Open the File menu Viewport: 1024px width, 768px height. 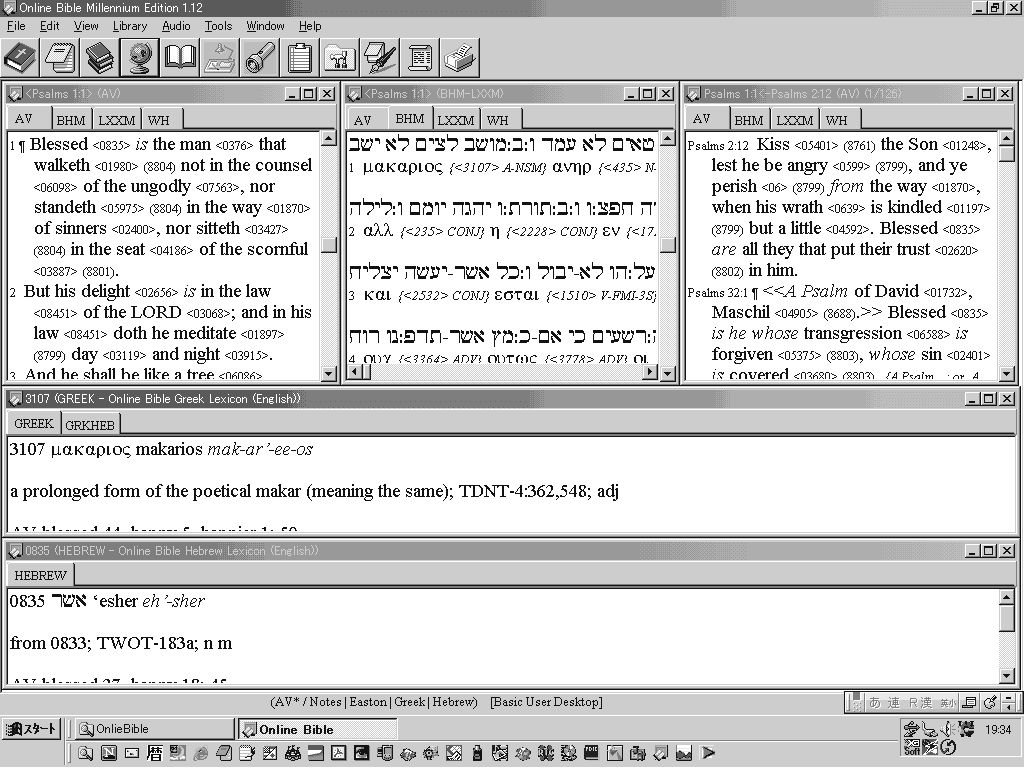[x=16, y=26]
